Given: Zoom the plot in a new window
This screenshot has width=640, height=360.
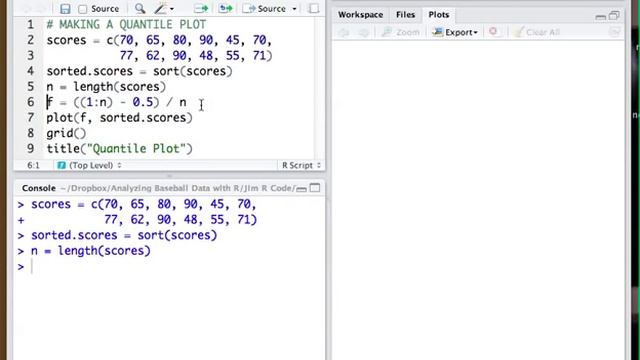Looking at the screenshot, I should [x=400, y=32].
